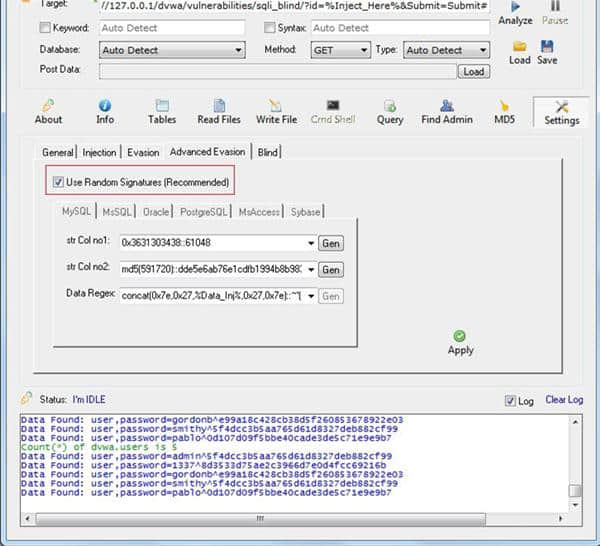Viewport: 600px width, 546px height.
Task: Click the Post Data input field
Action: [x=278, y=71]
